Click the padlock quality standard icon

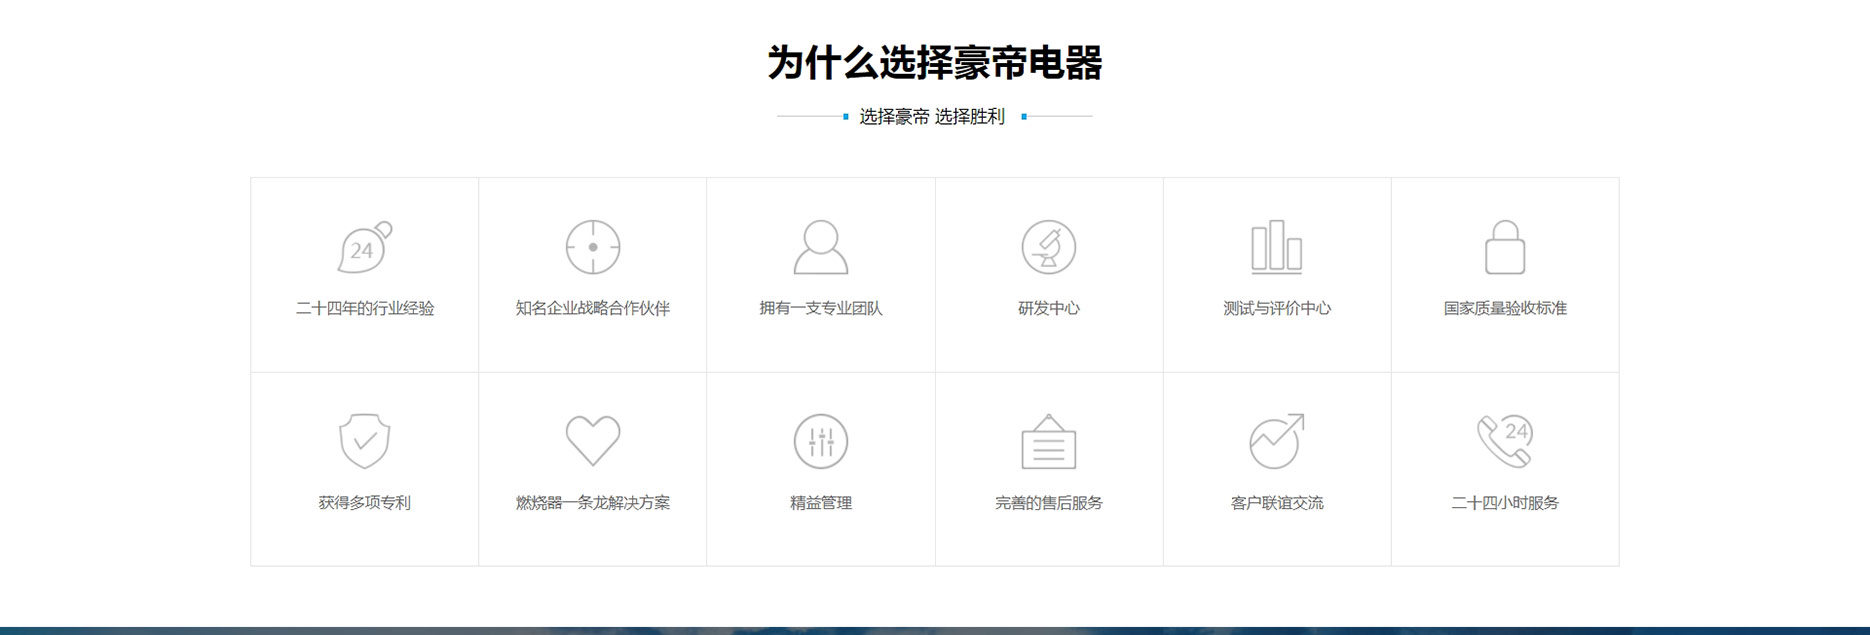pos(1504,248)
